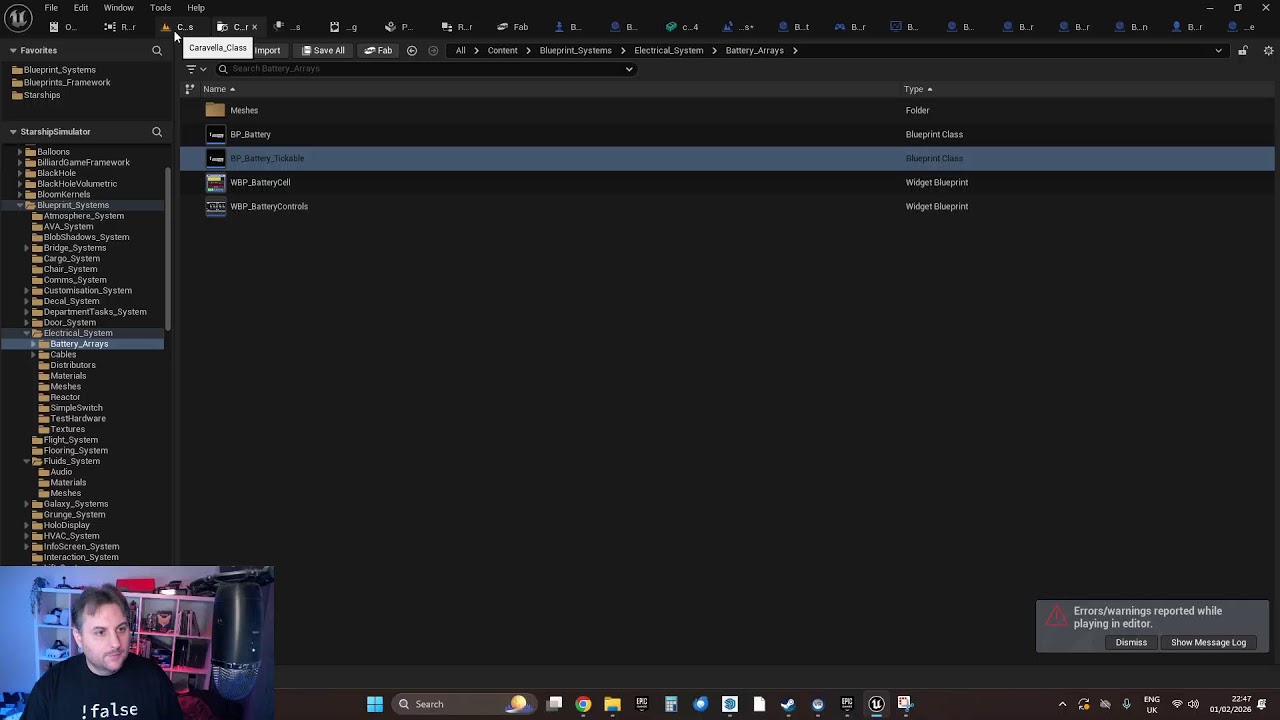
Task: Open Google Chrome from the taskbar
Action: pyautogui.click(x=583, y=704)
